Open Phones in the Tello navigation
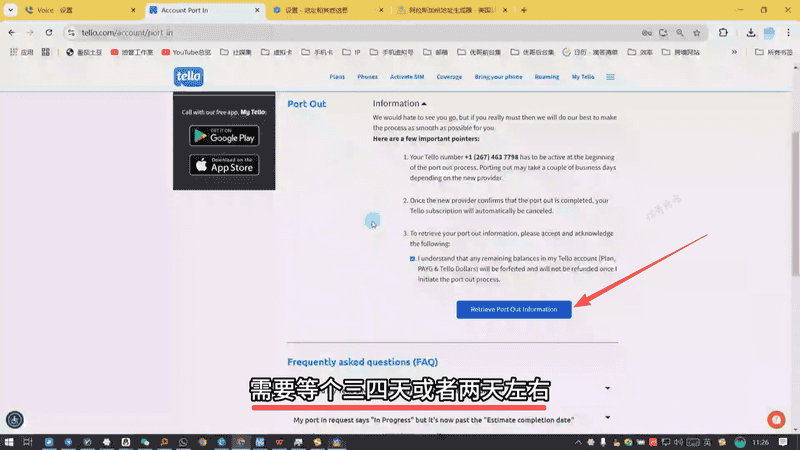Image resolution: width=800 pixels, height=450 pixels. coord(367,77)
